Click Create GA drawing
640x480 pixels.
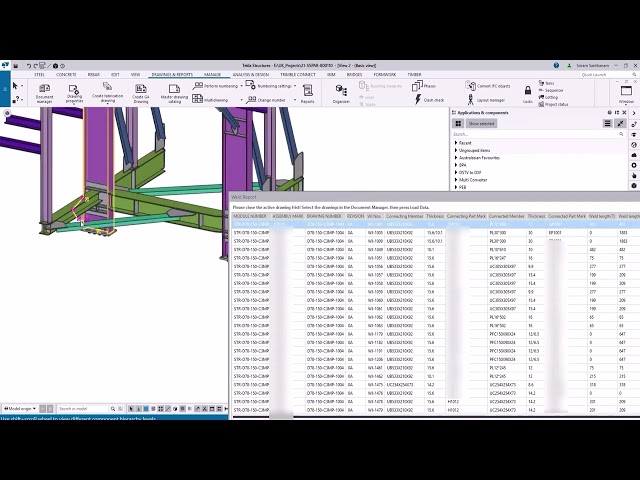[x=141, y=93]
